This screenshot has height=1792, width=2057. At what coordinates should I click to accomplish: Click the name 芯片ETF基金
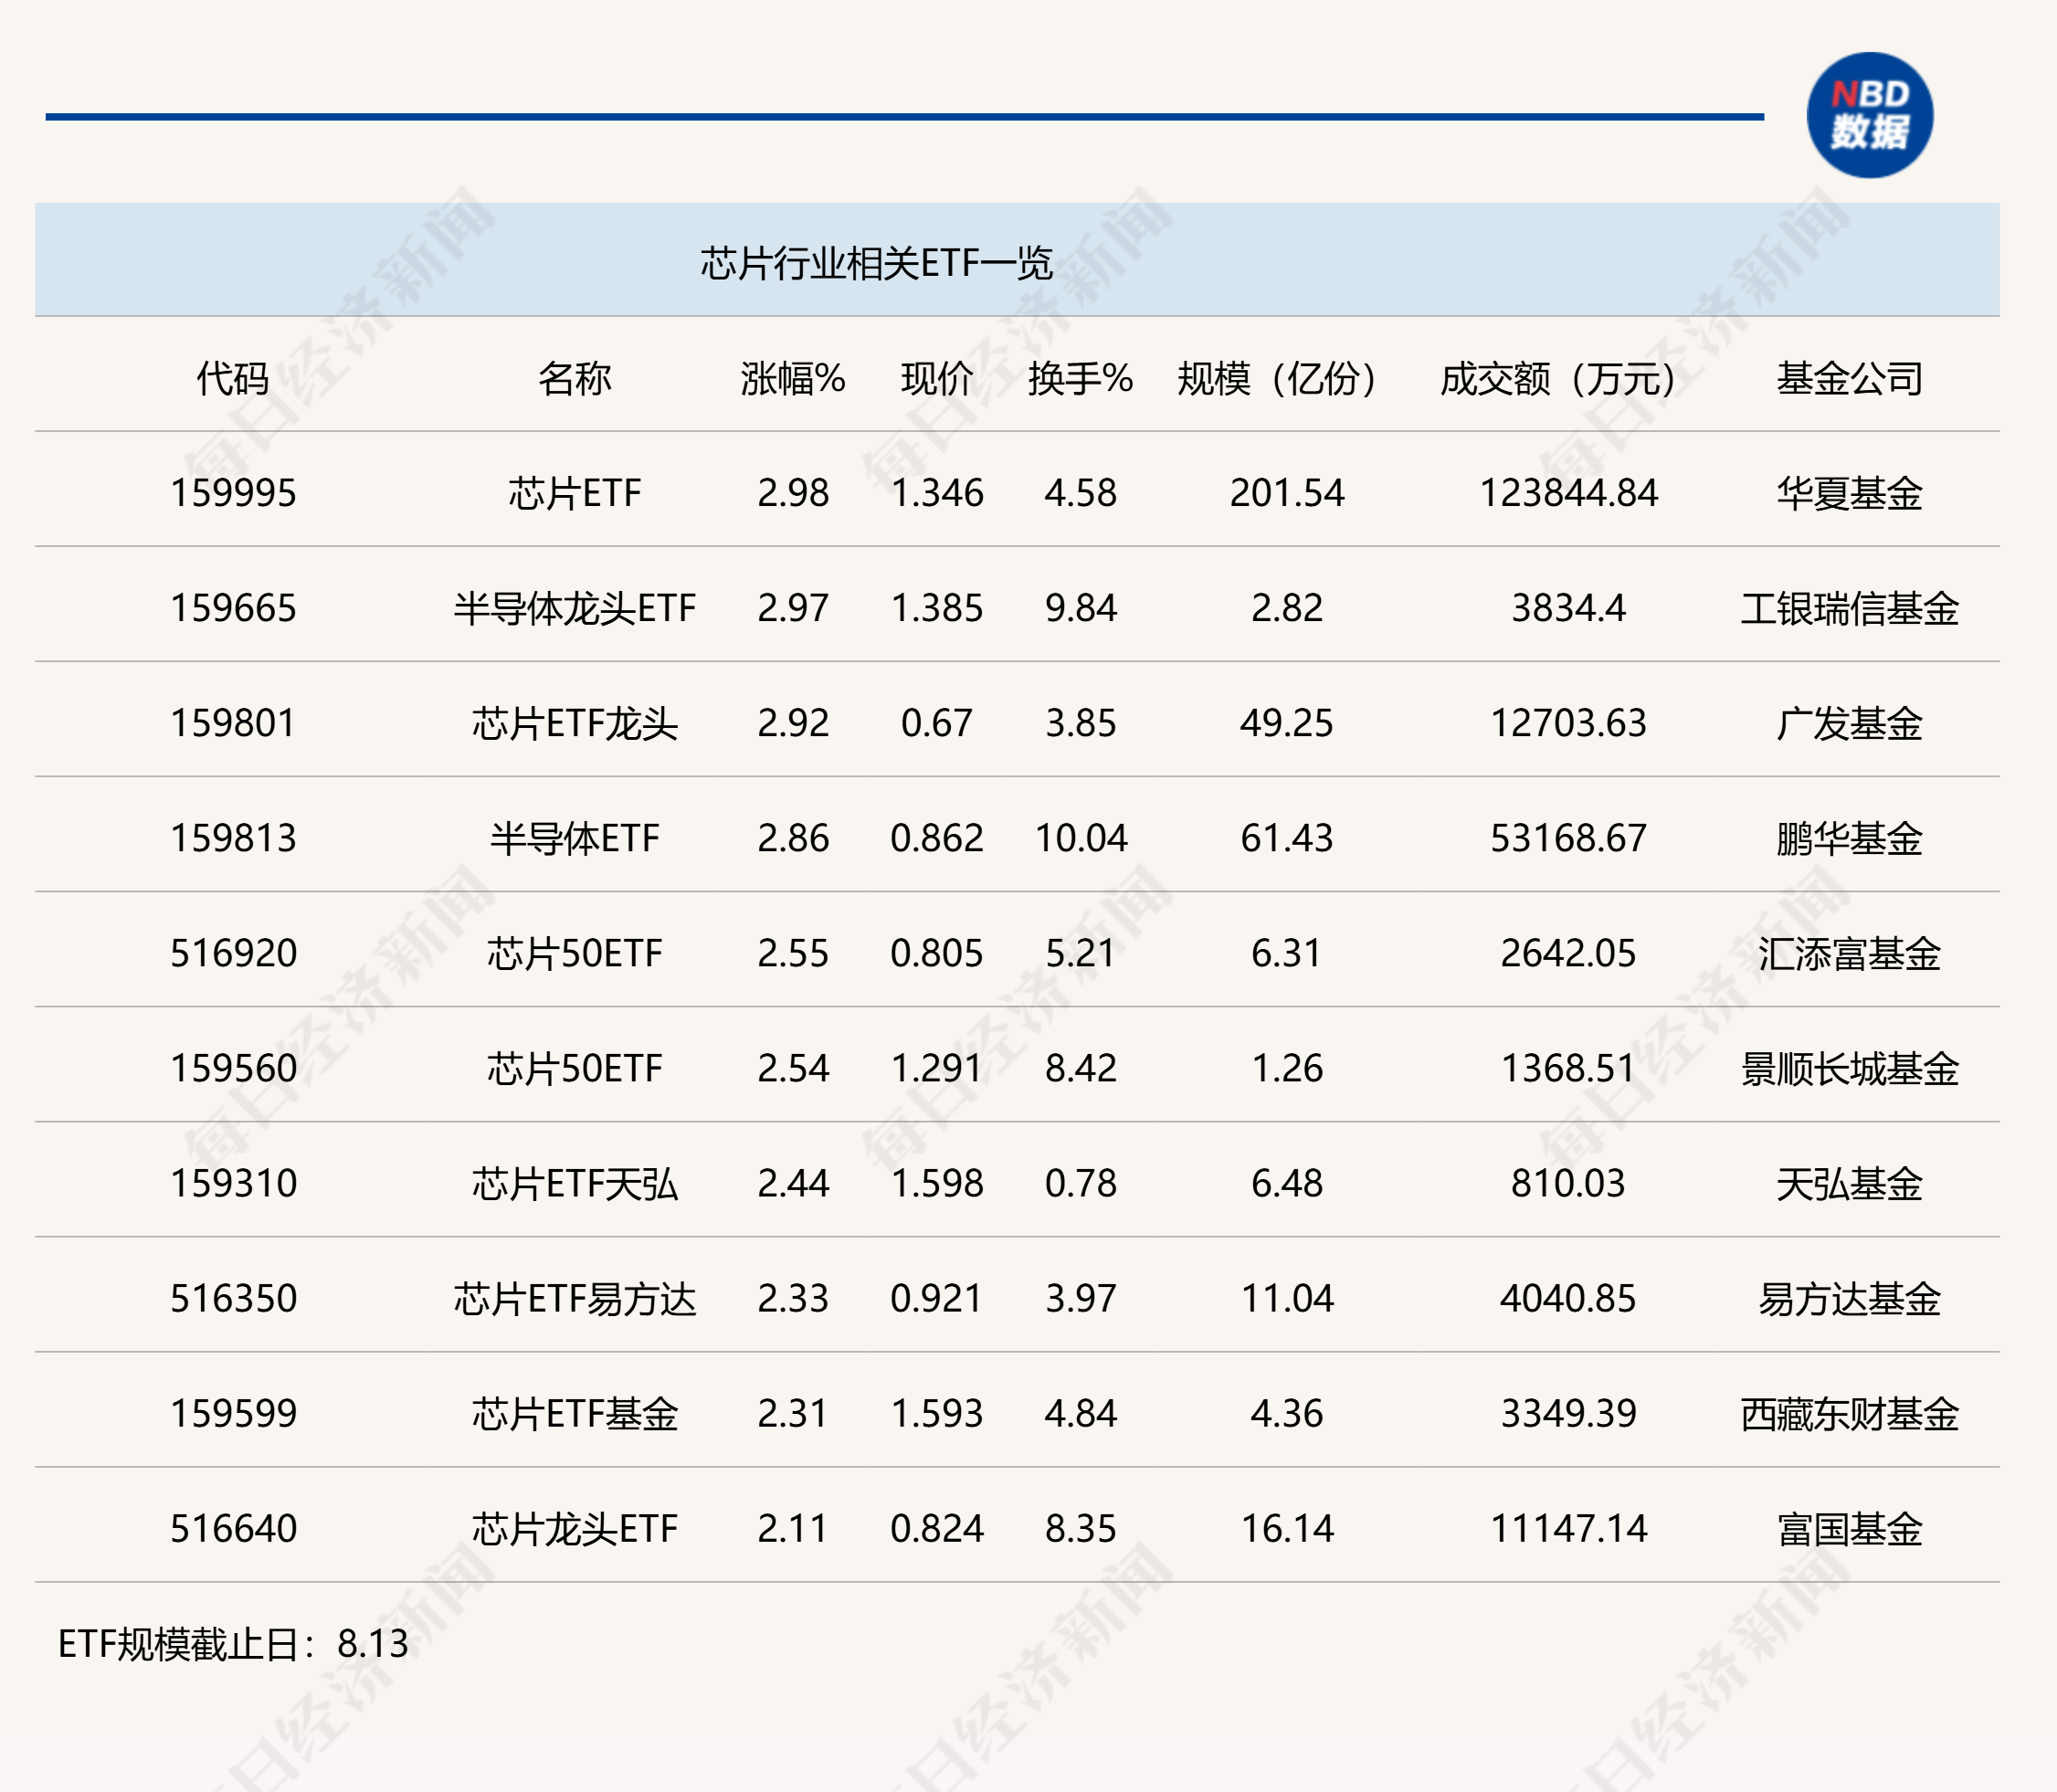574,1413
